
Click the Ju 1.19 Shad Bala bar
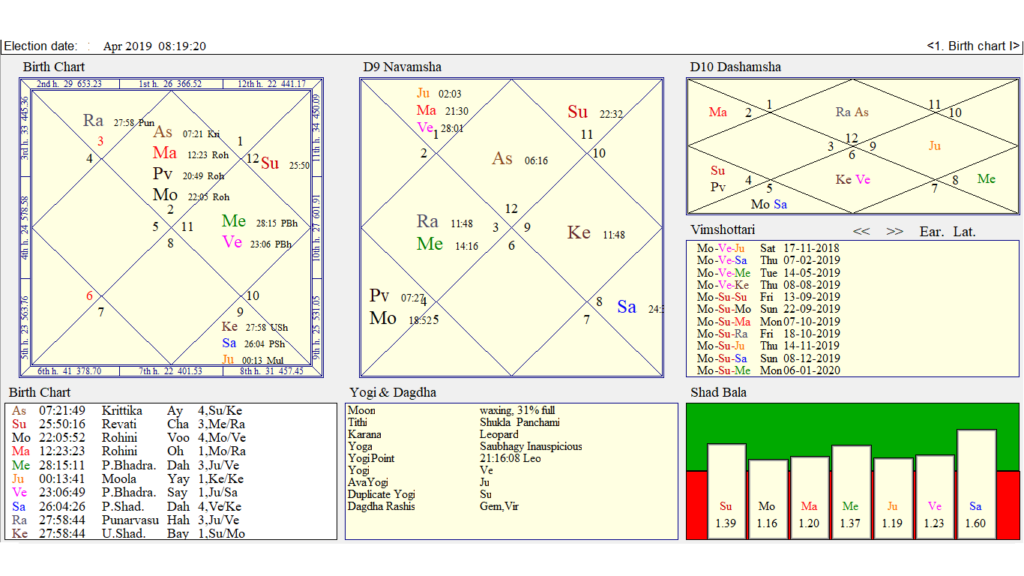click(893, 498)
